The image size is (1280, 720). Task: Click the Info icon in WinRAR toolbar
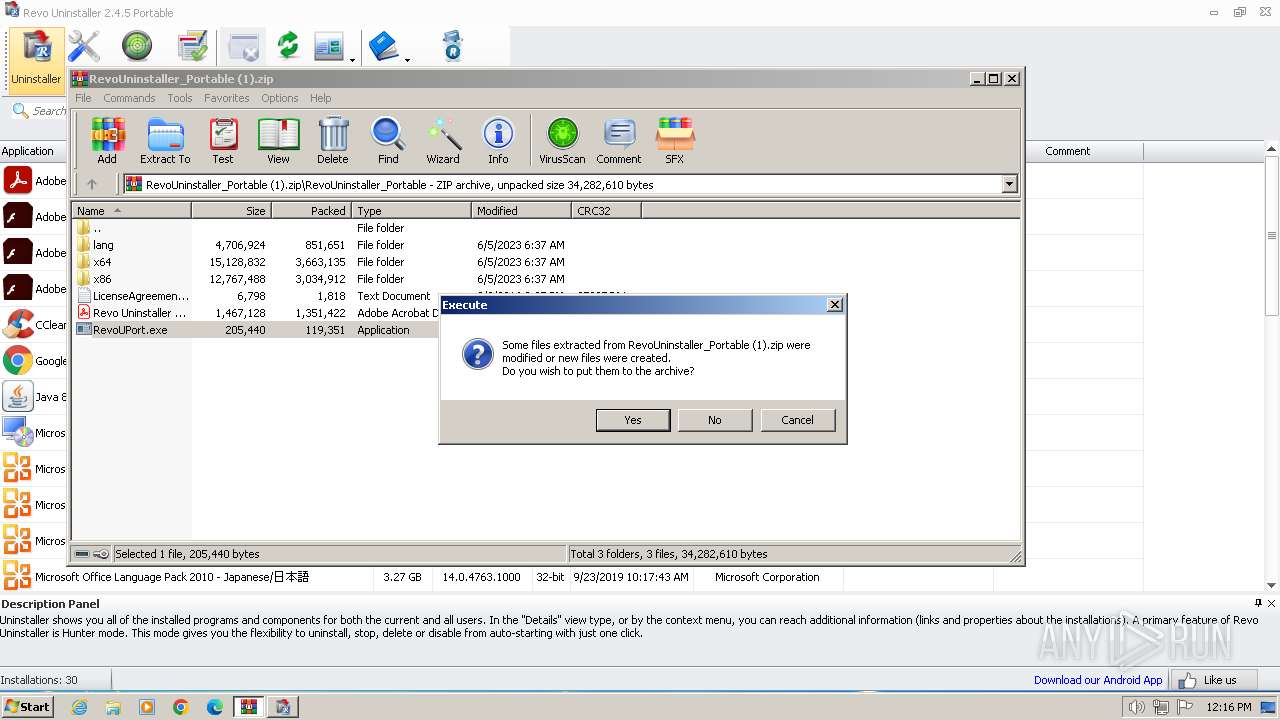coord(498,140)
